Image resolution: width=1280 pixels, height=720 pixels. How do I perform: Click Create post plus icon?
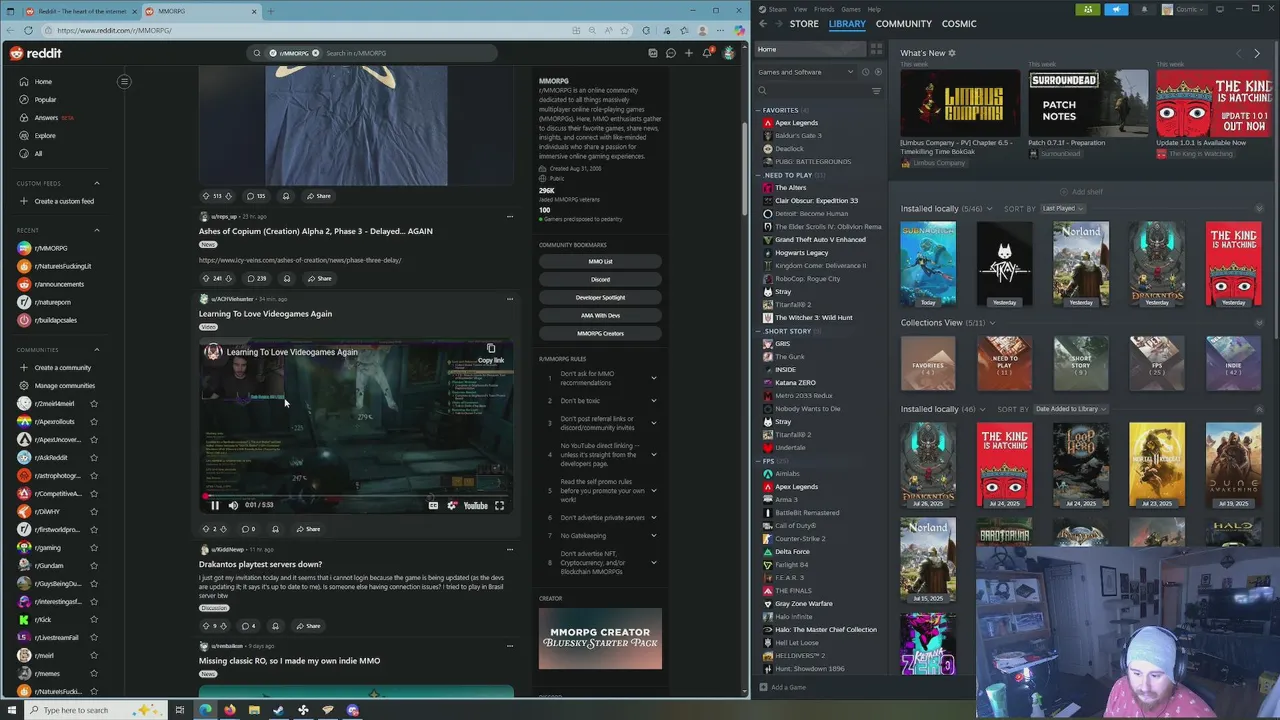(x=689, y=53)
